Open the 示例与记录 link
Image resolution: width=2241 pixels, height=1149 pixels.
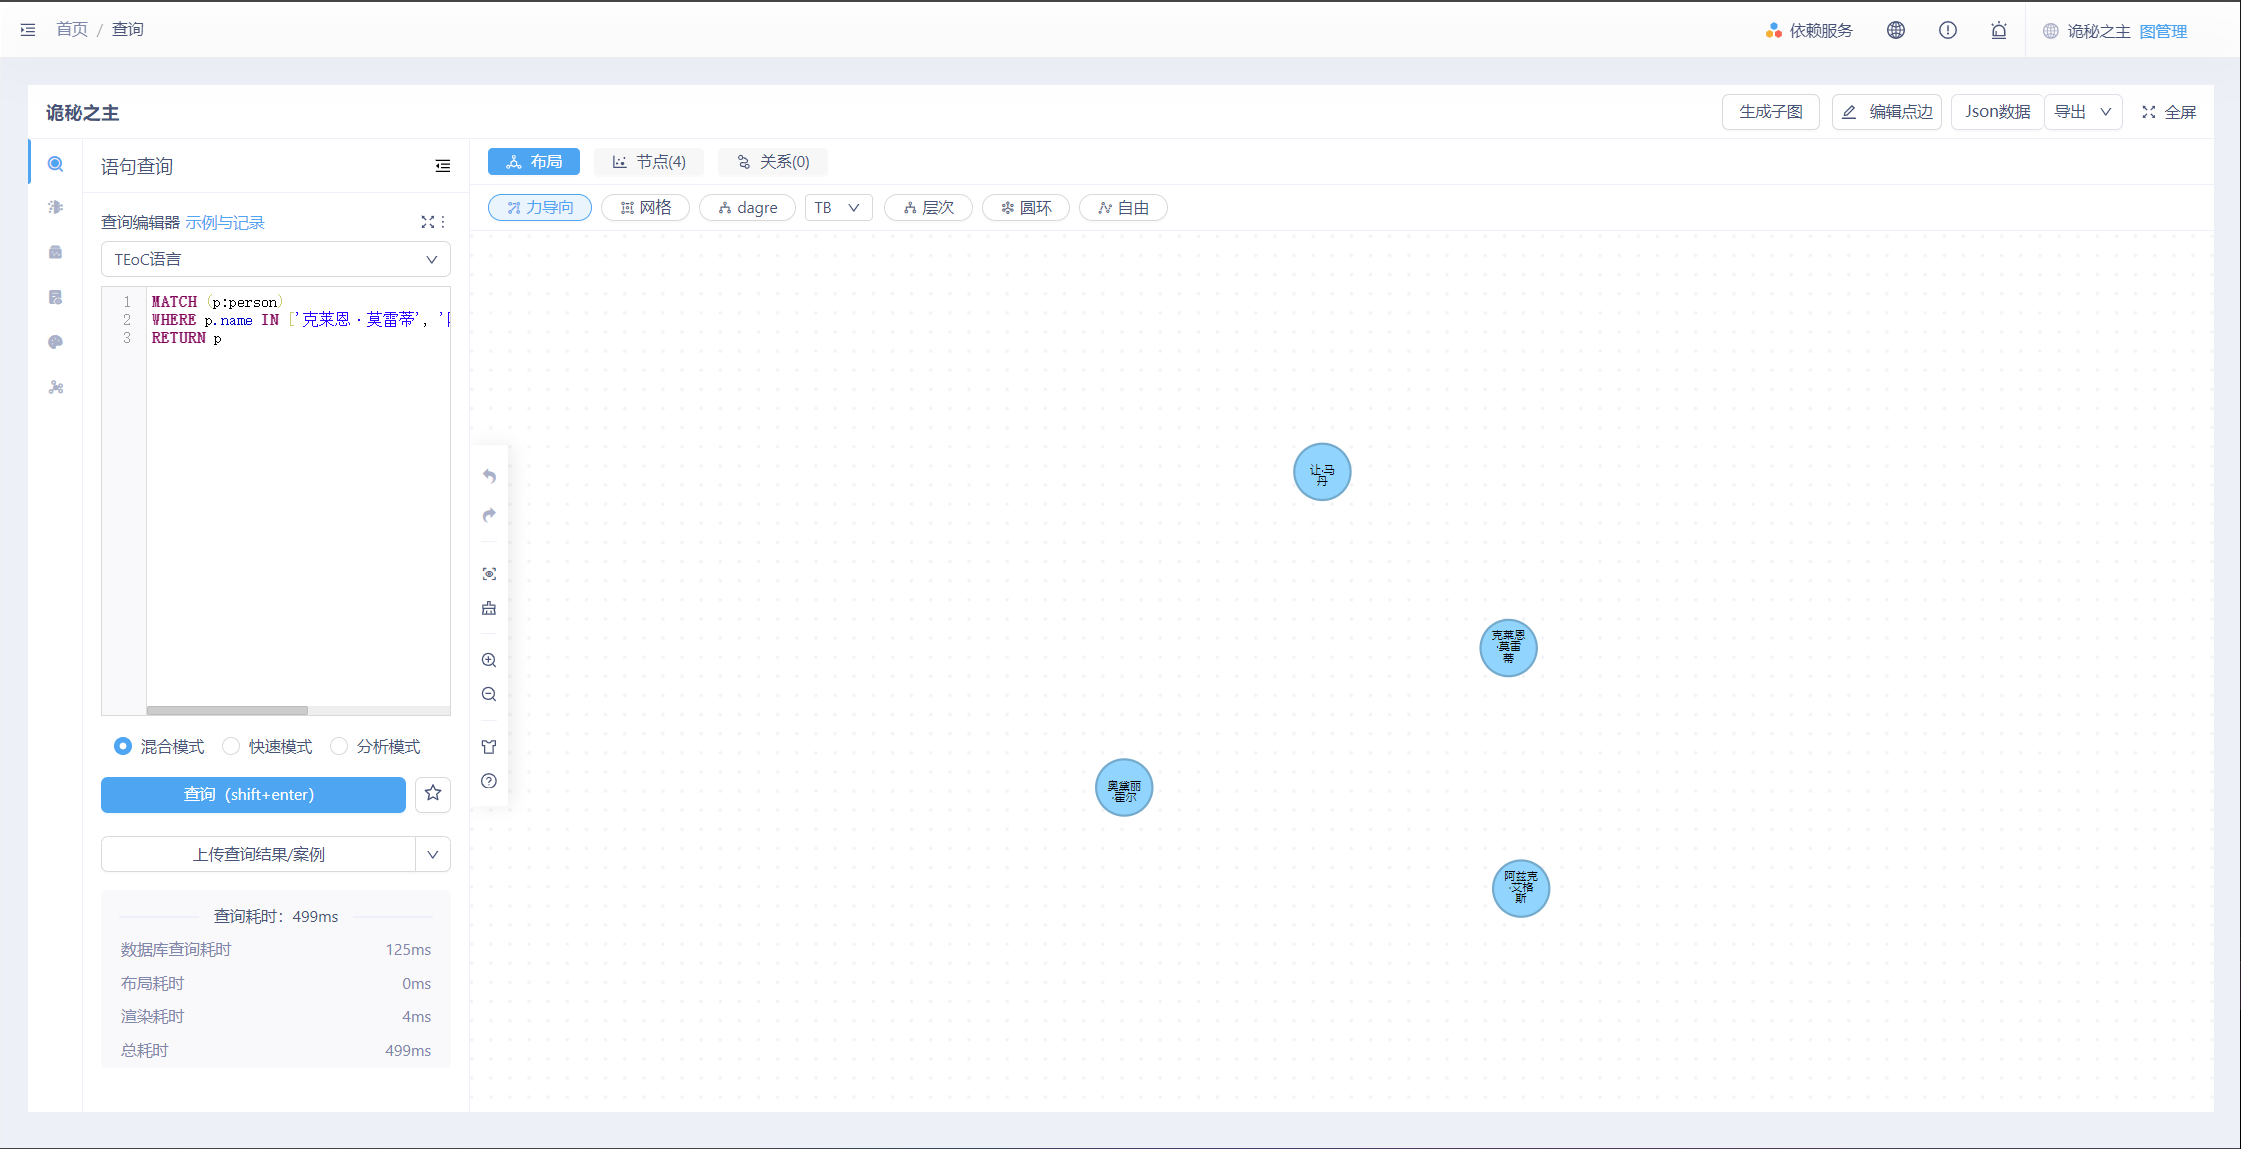[x=225, y=222]
